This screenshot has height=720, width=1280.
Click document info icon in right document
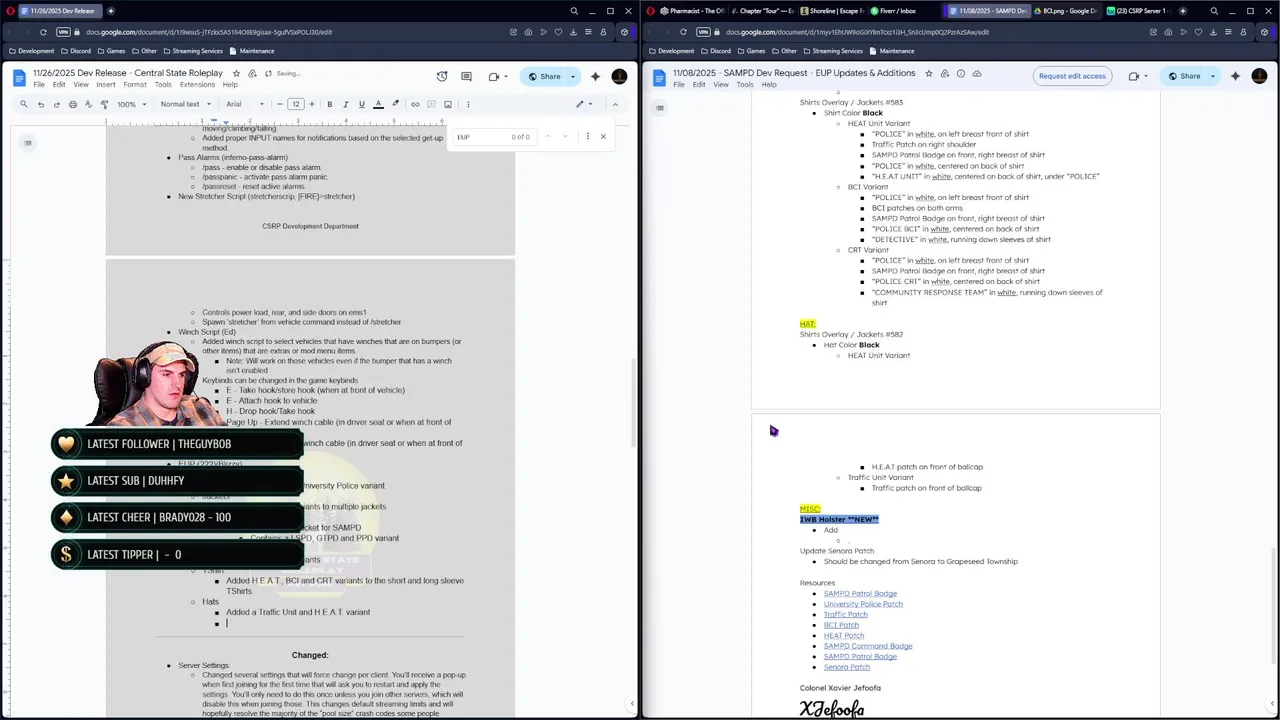(x=961, y=74)
